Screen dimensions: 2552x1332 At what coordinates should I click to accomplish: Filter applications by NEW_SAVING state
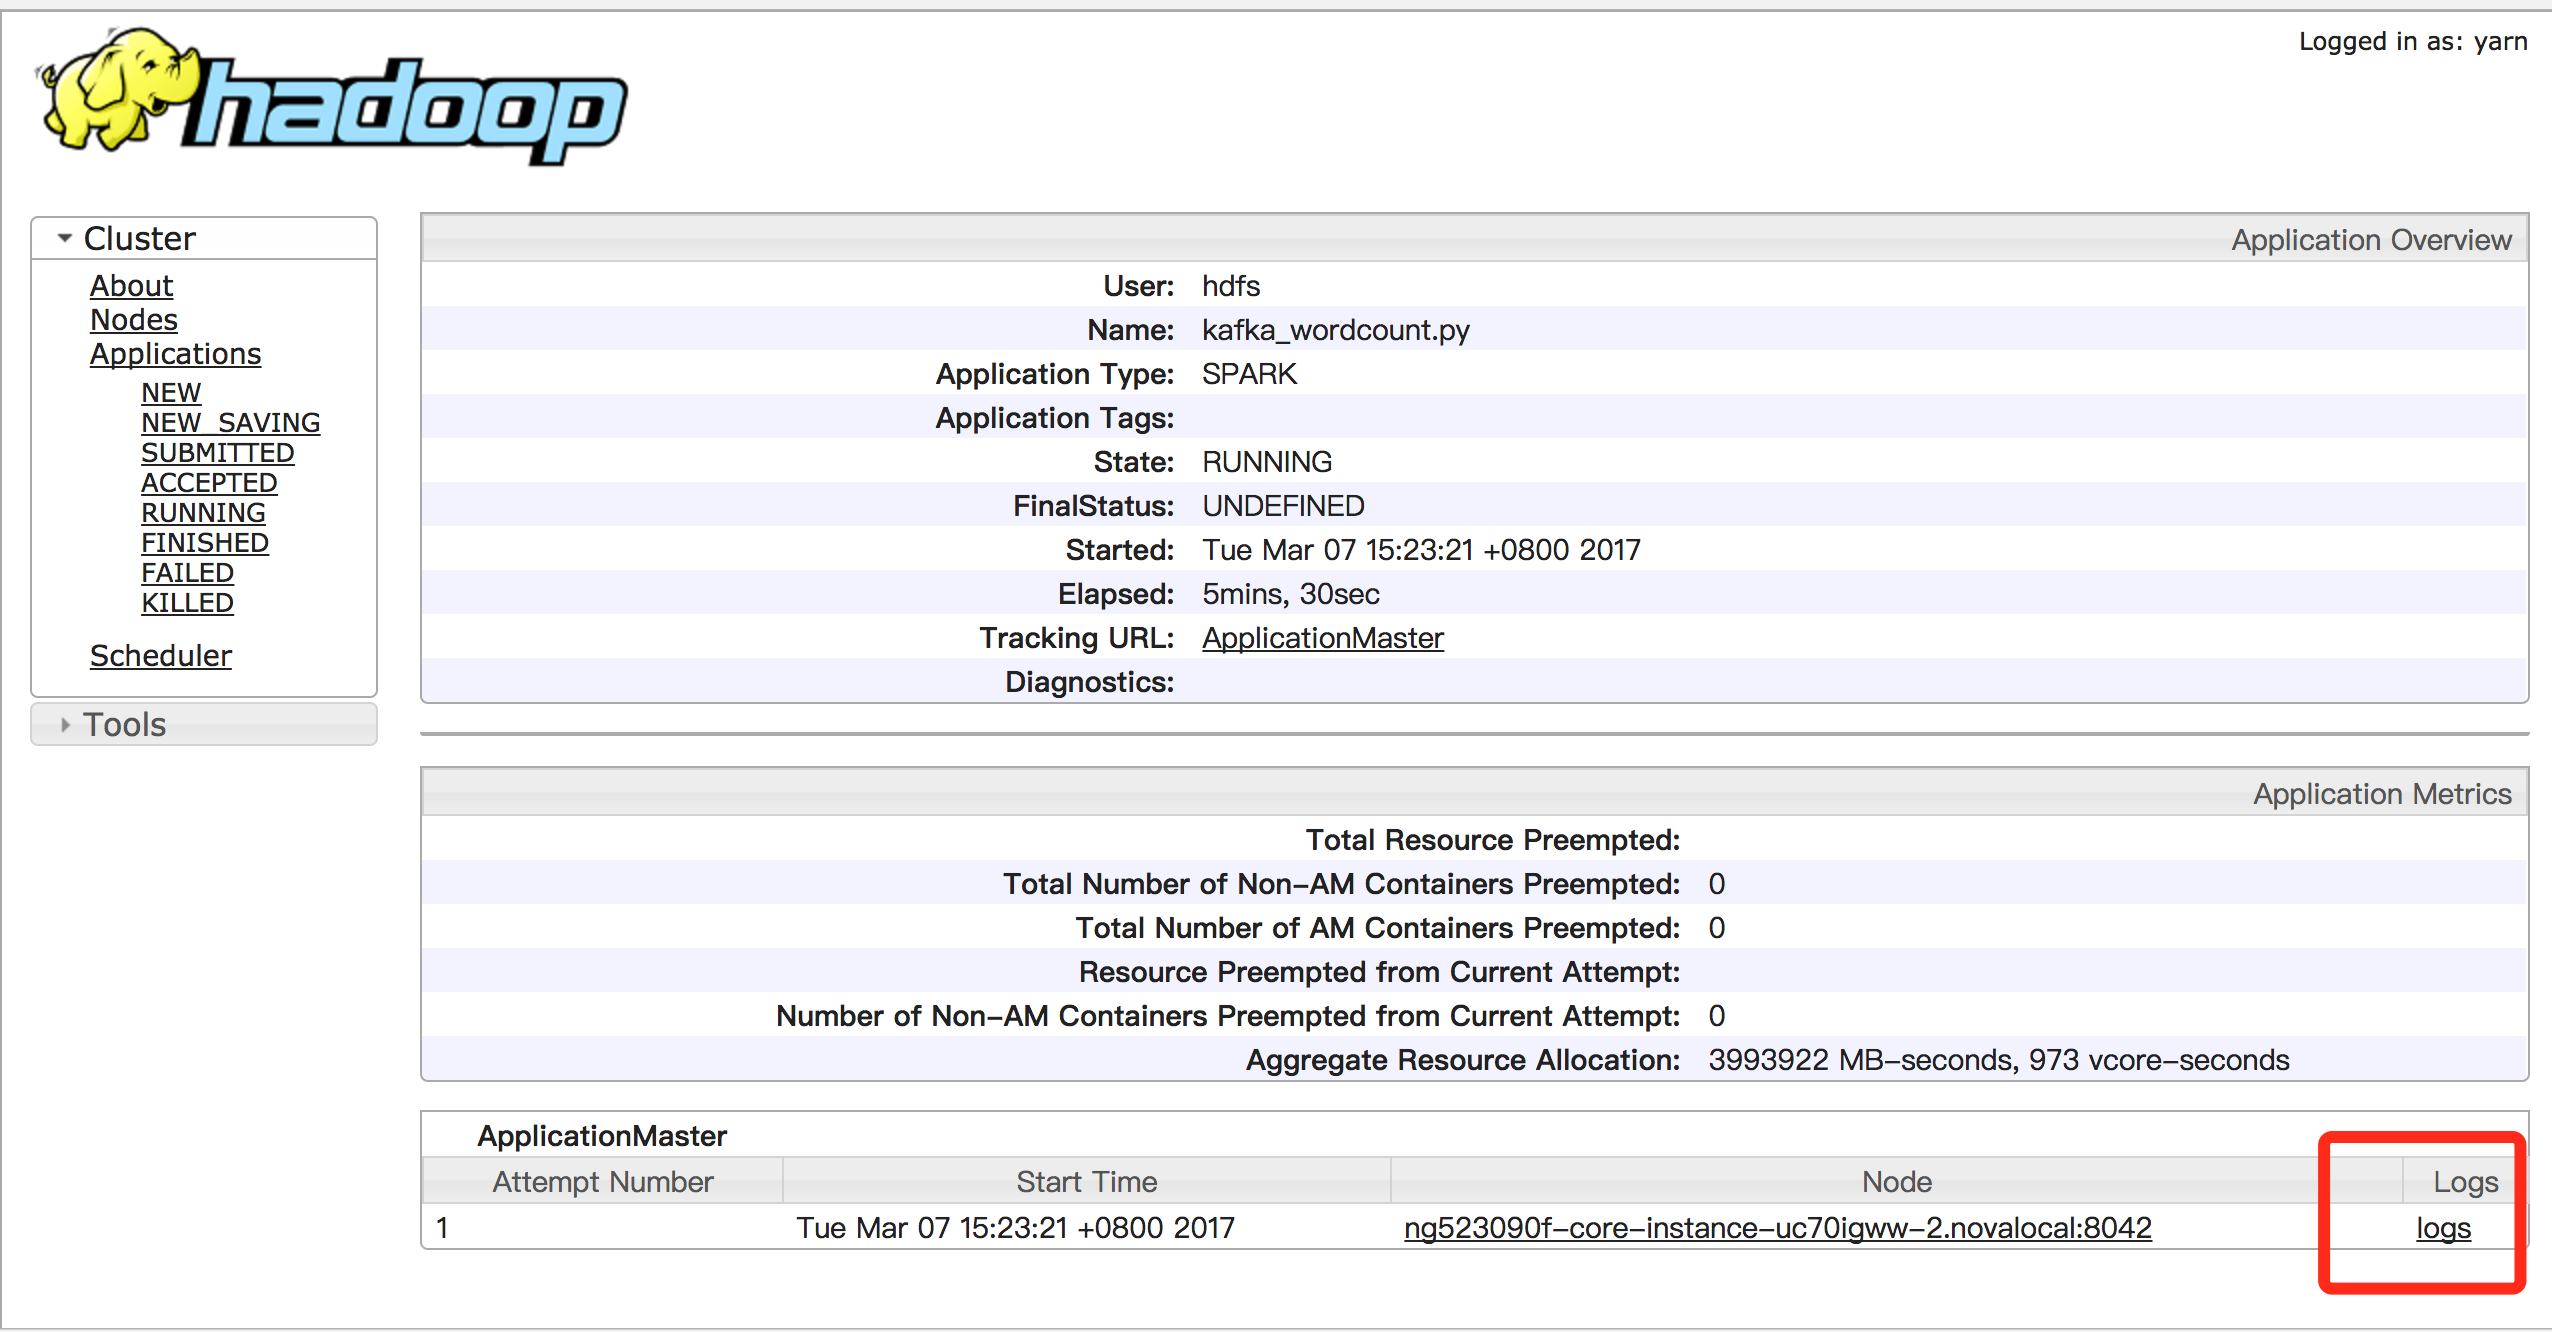tap(231, 423)
